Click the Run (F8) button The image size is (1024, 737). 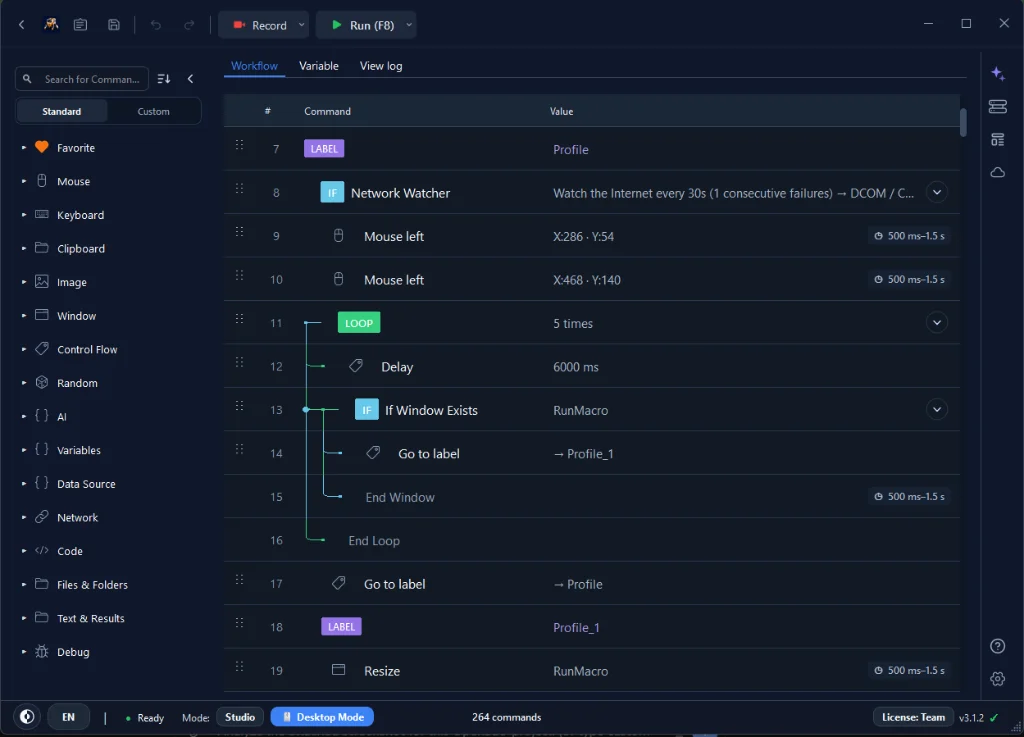(x=363, y=25)
